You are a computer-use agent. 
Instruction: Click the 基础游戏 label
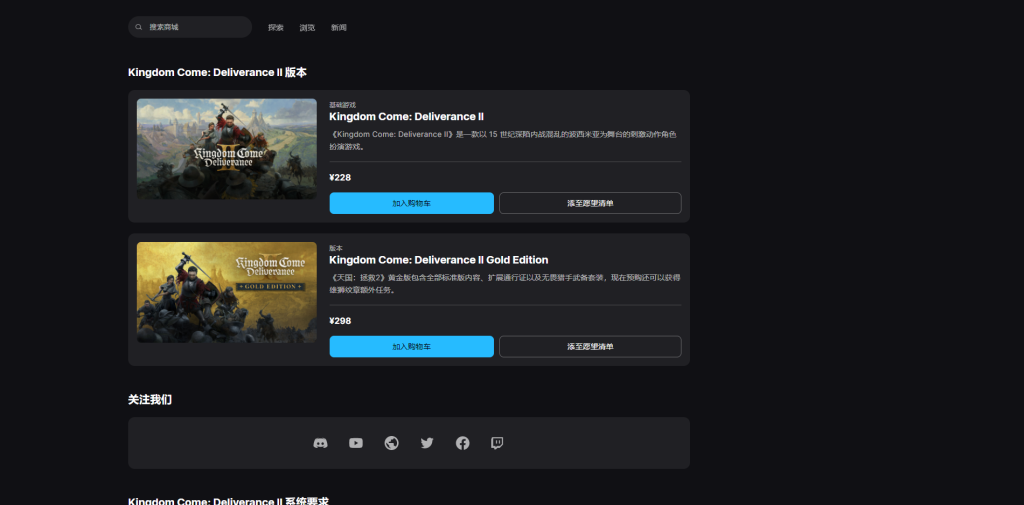pos(342,105)
